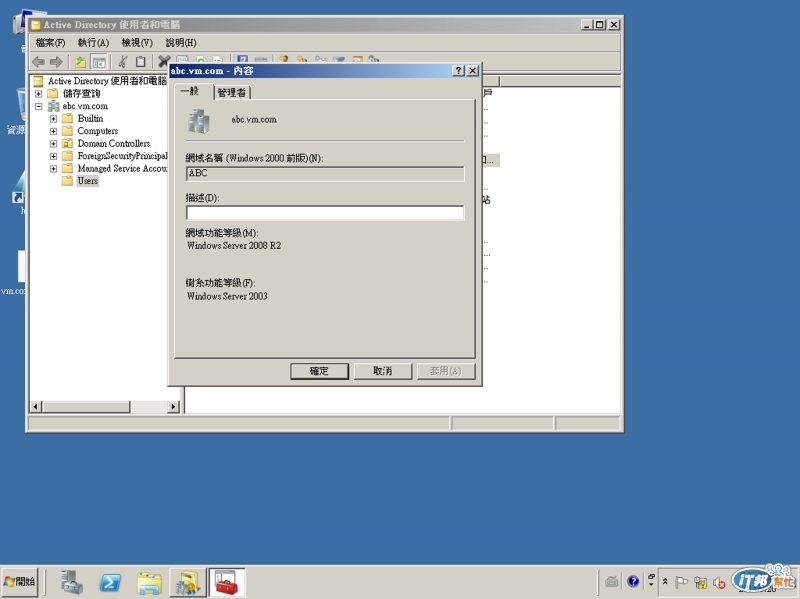
Task: Minimize the Active Directory window
Action: coord(587,24)
